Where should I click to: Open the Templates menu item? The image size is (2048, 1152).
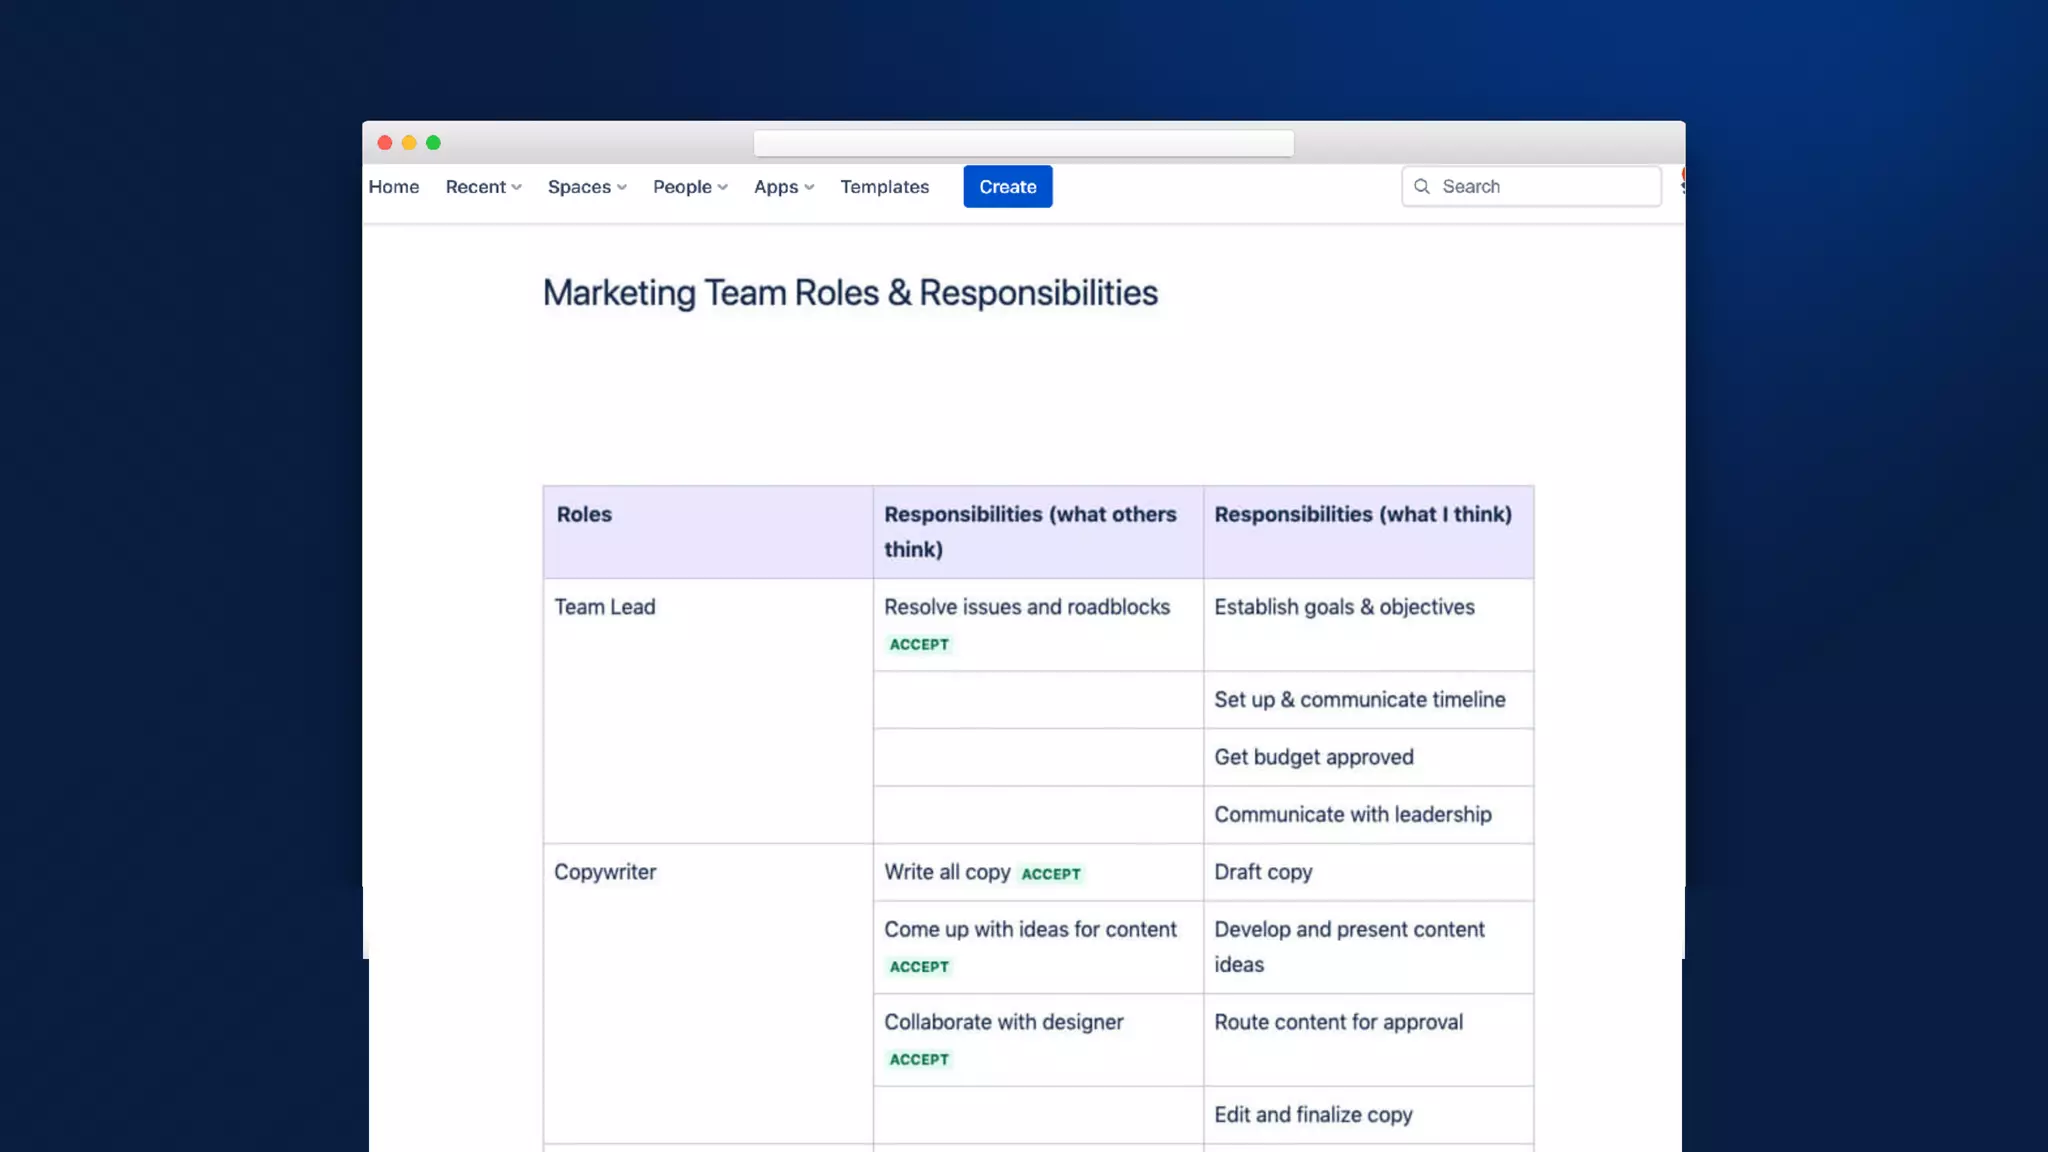[884, 187]
